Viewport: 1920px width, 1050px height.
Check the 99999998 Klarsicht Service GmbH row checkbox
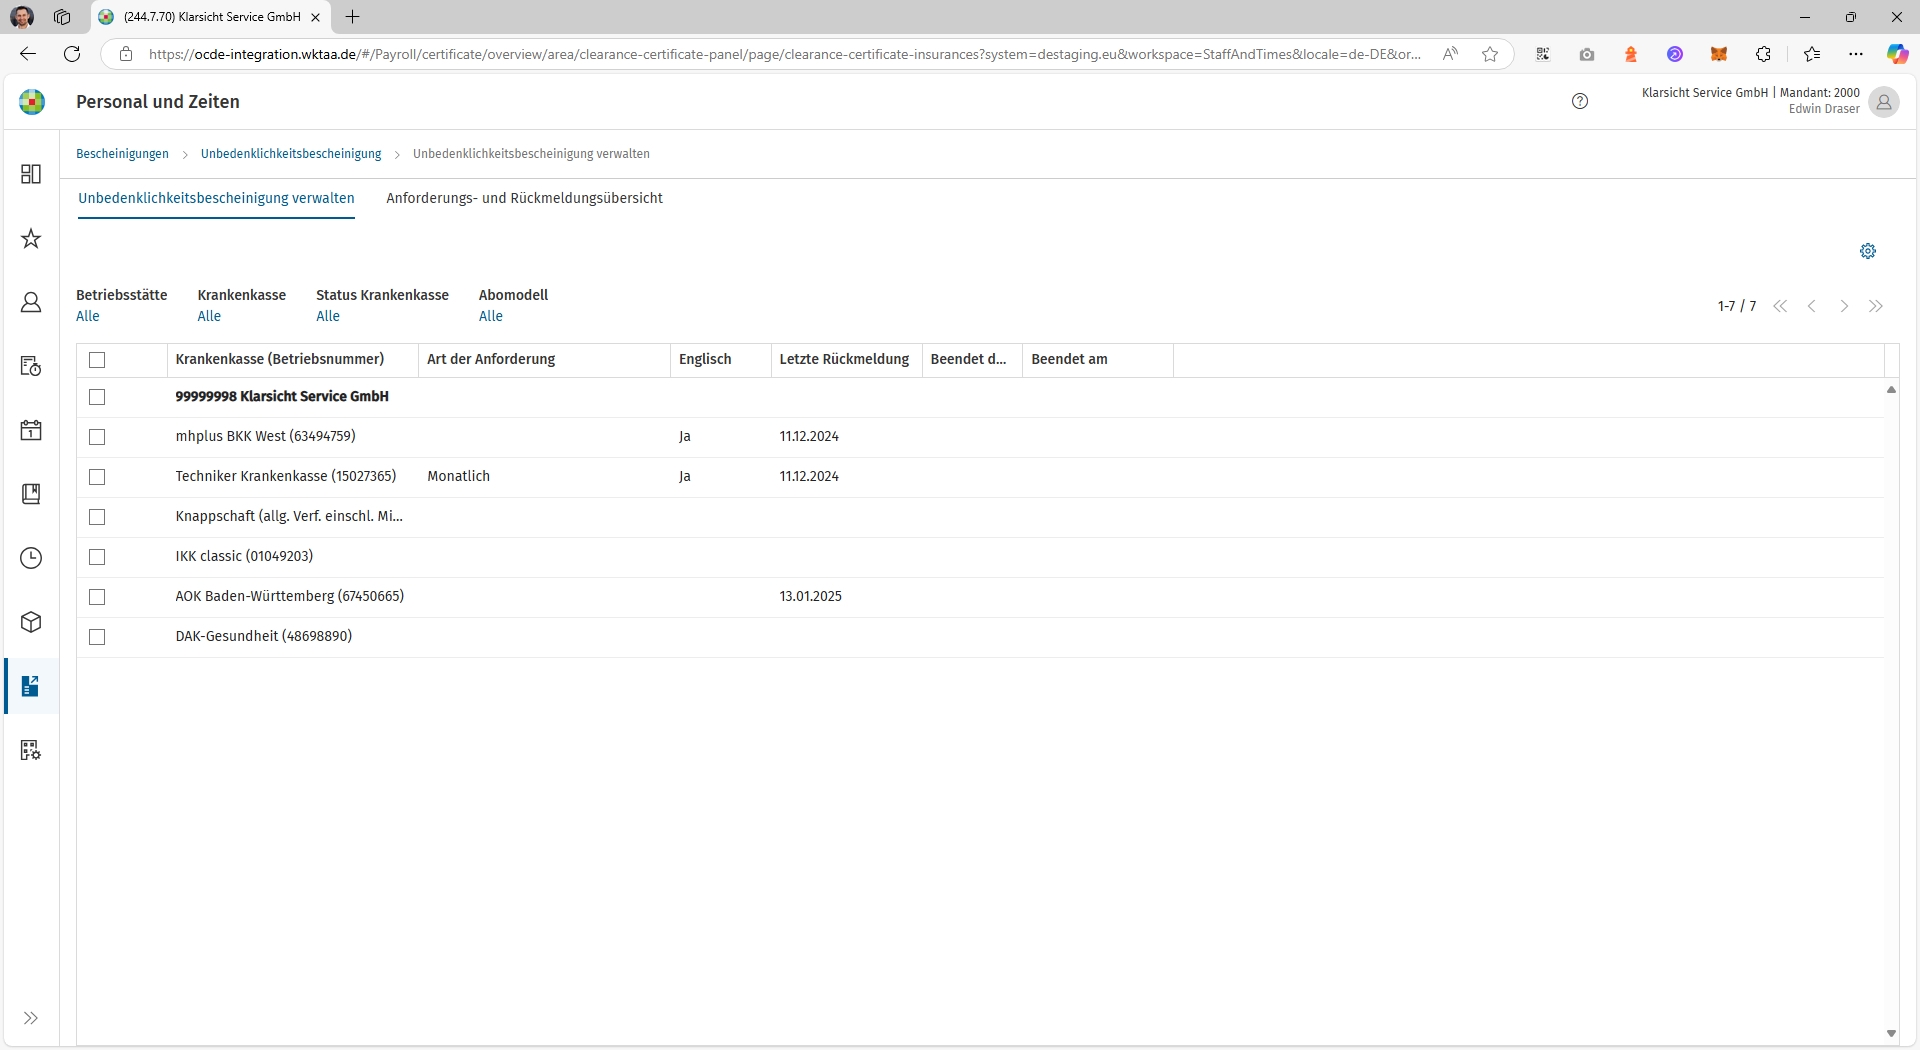[97, 397]
